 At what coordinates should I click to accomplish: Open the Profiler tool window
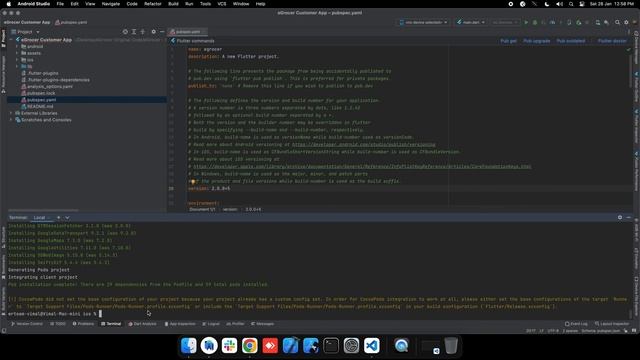click(236, 324)
